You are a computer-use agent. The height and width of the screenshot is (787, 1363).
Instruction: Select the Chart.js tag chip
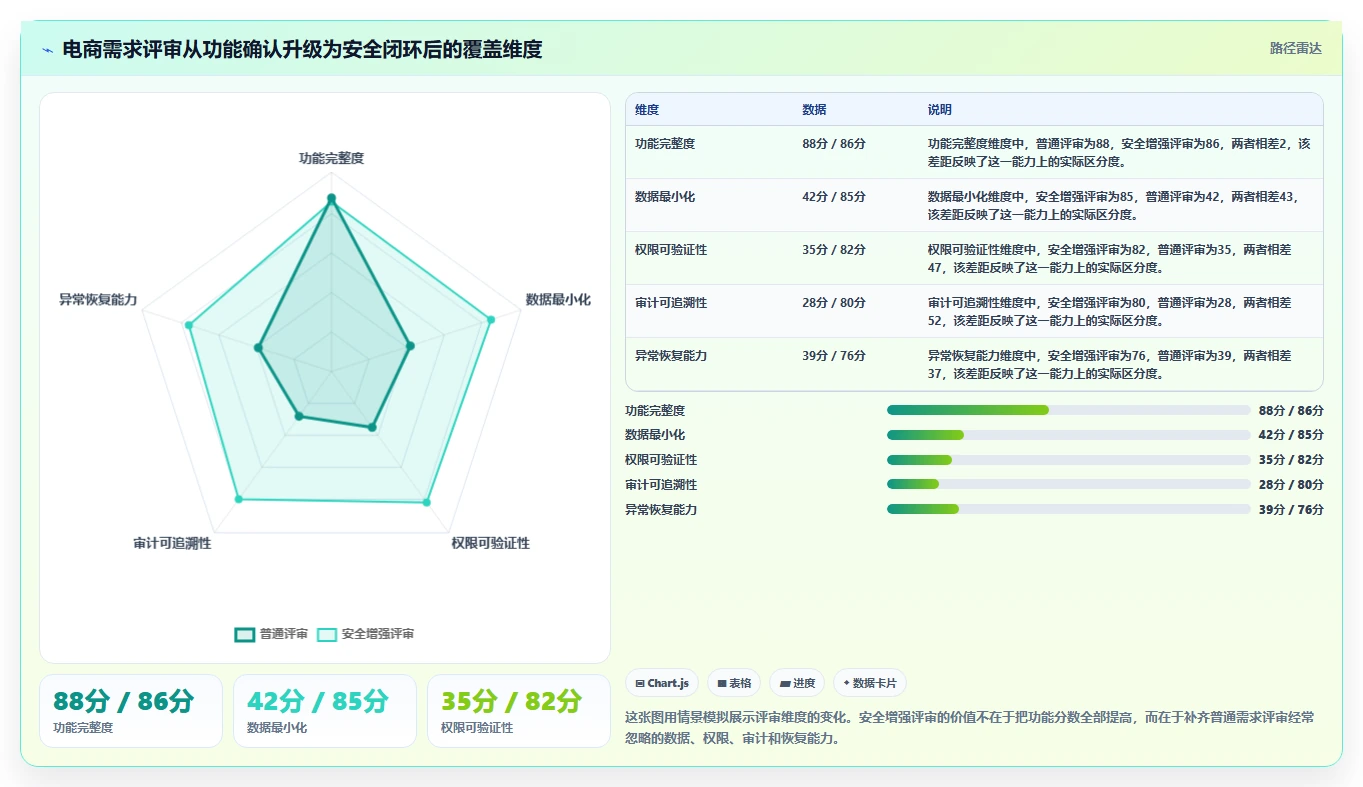pyautogui.click(x=662, y=683)
